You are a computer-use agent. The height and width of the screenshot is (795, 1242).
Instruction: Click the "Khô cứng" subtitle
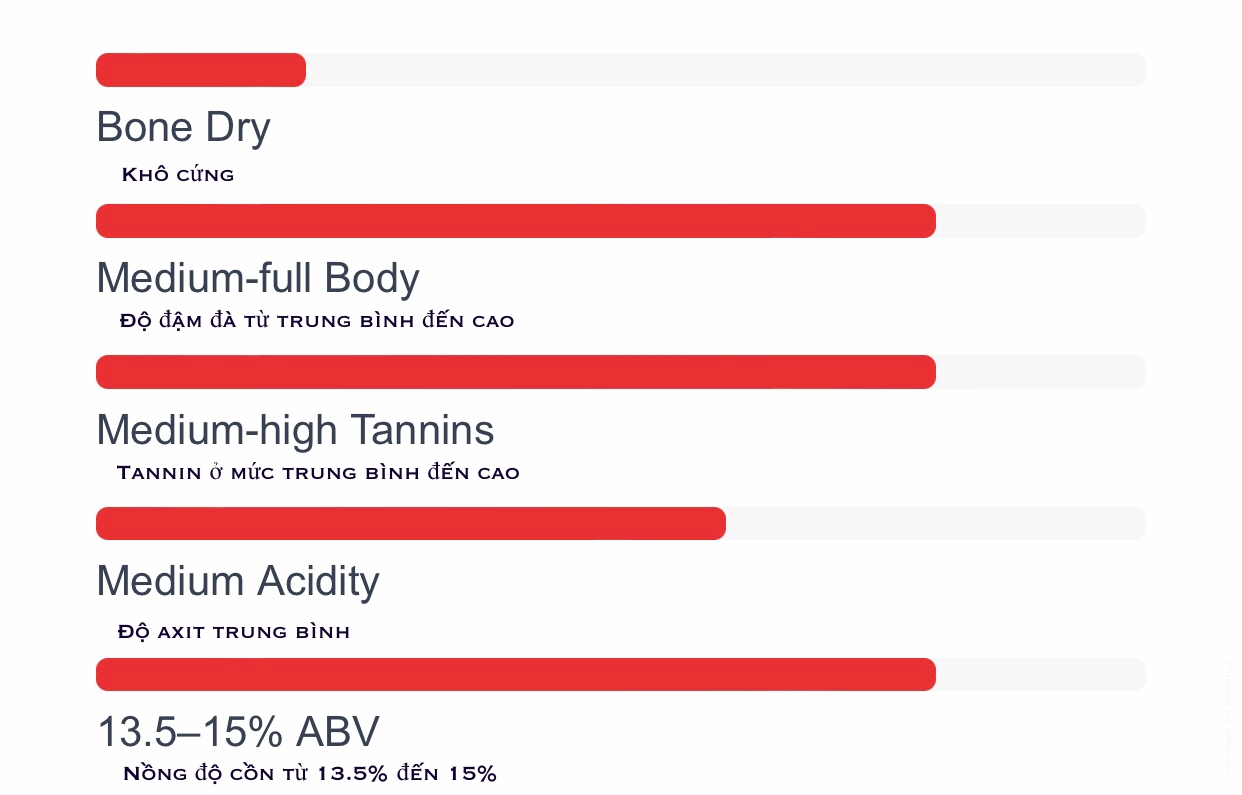point(178,175)
